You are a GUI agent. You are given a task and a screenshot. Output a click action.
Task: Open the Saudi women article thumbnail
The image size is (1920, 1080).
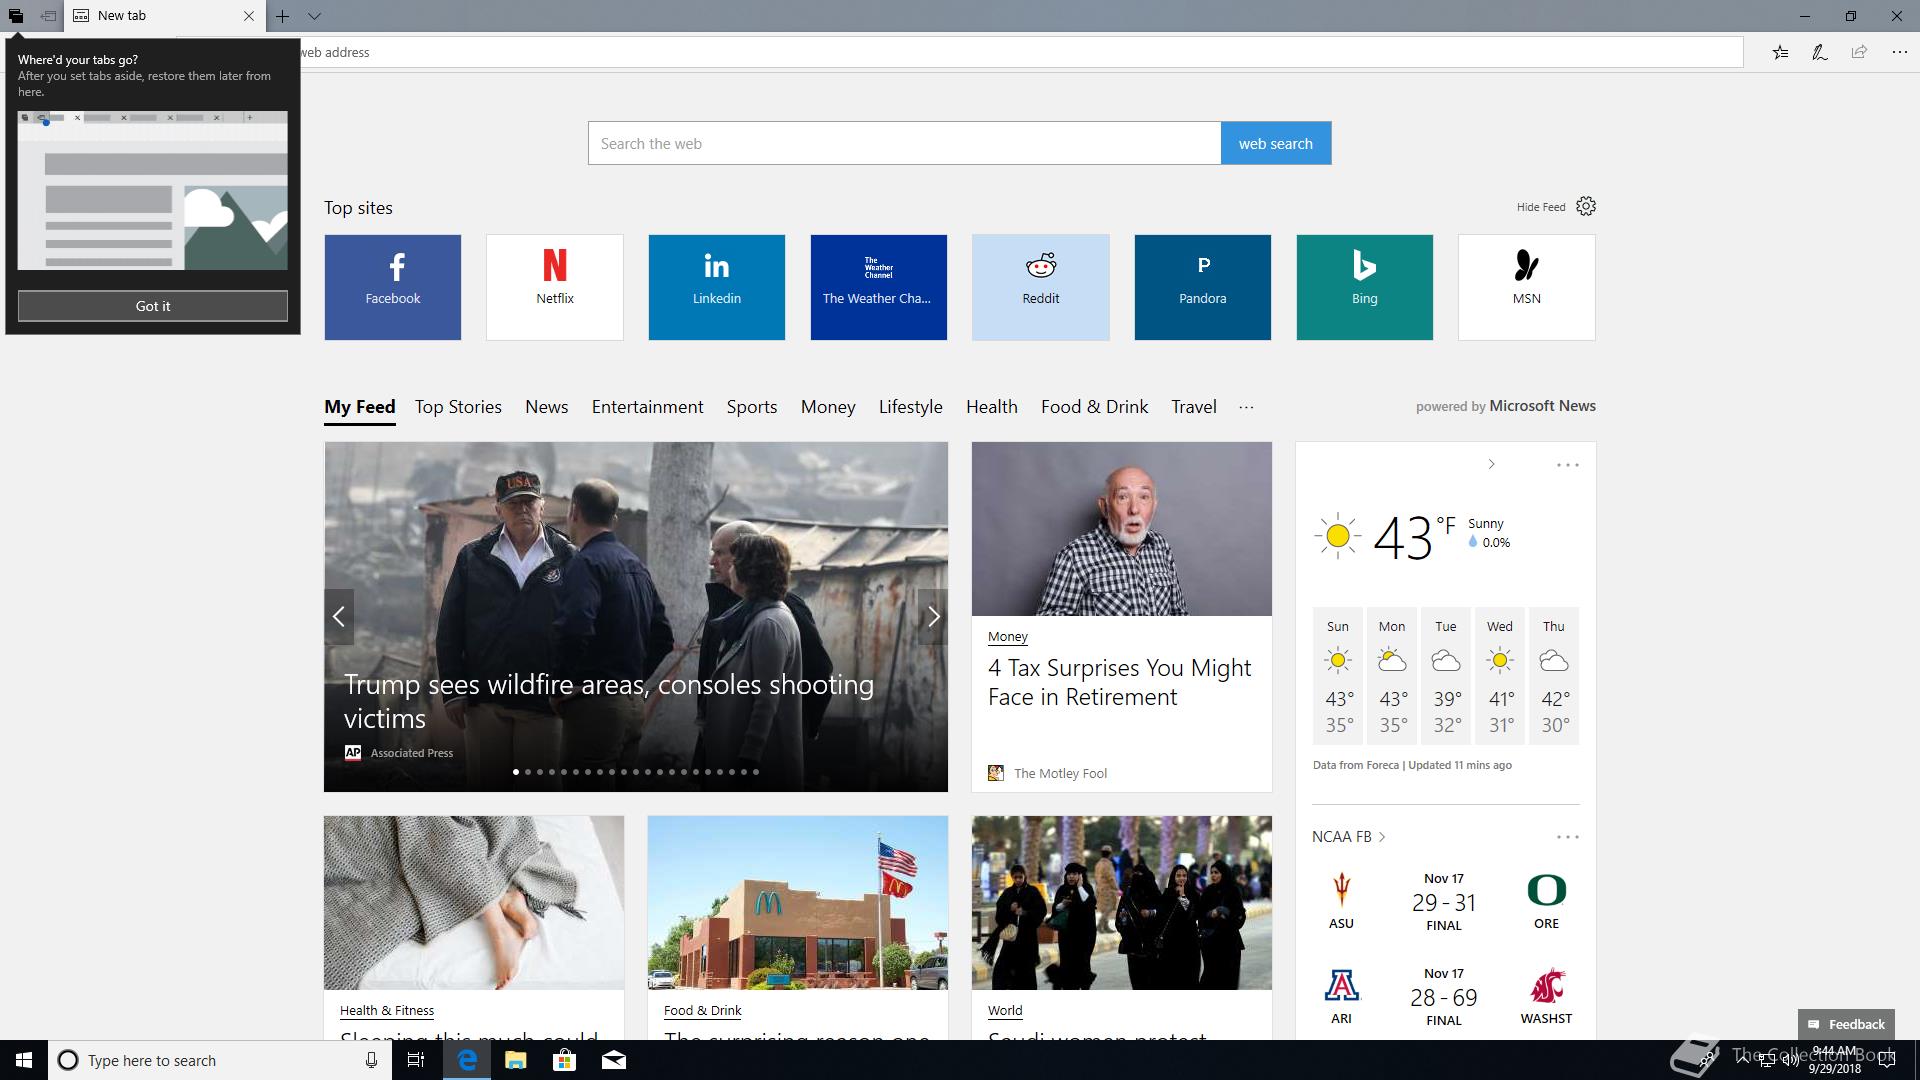(1122, 903)
